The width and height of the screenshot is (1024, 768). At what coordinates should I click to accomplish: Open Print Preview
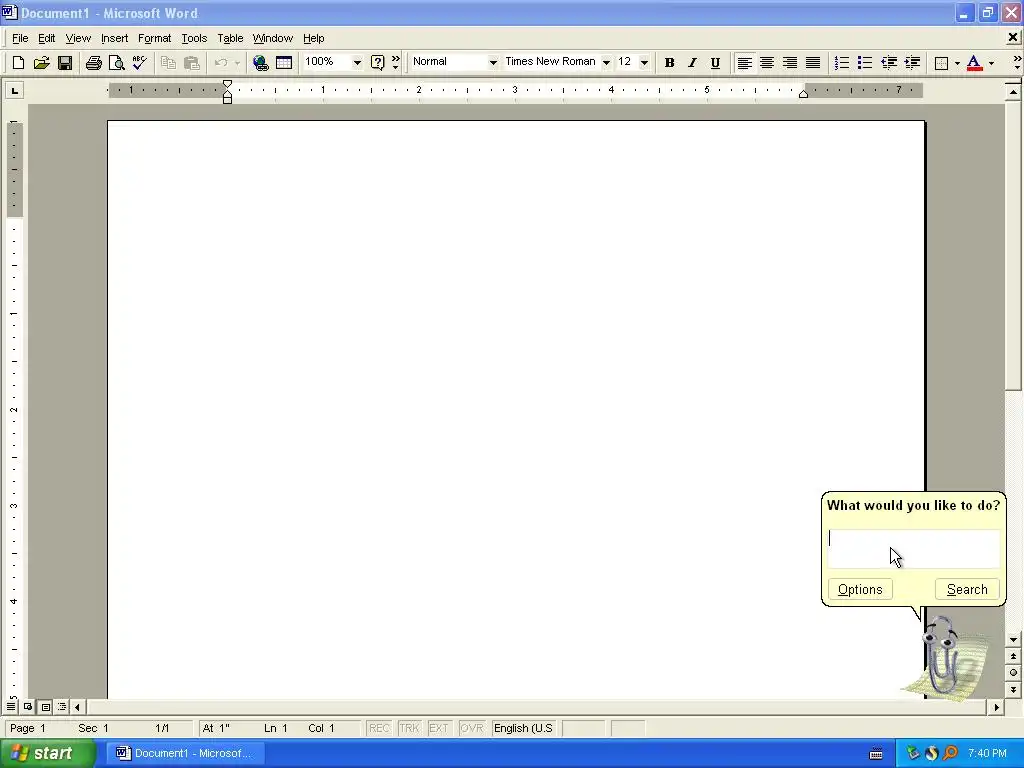116,63
